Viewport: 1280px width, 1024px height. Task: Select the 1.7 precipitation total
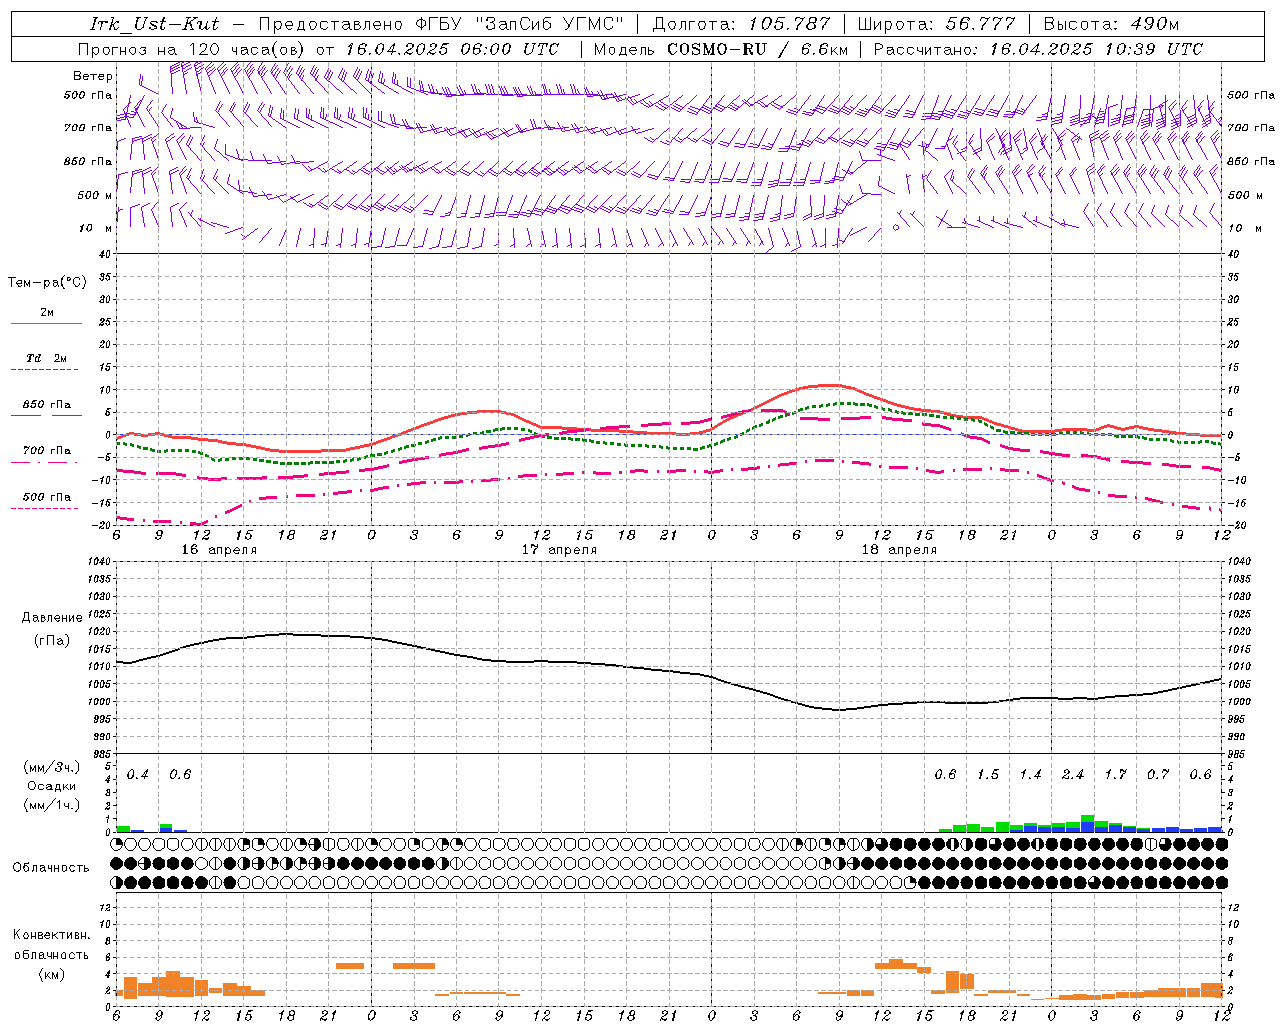pos(1115,775)
